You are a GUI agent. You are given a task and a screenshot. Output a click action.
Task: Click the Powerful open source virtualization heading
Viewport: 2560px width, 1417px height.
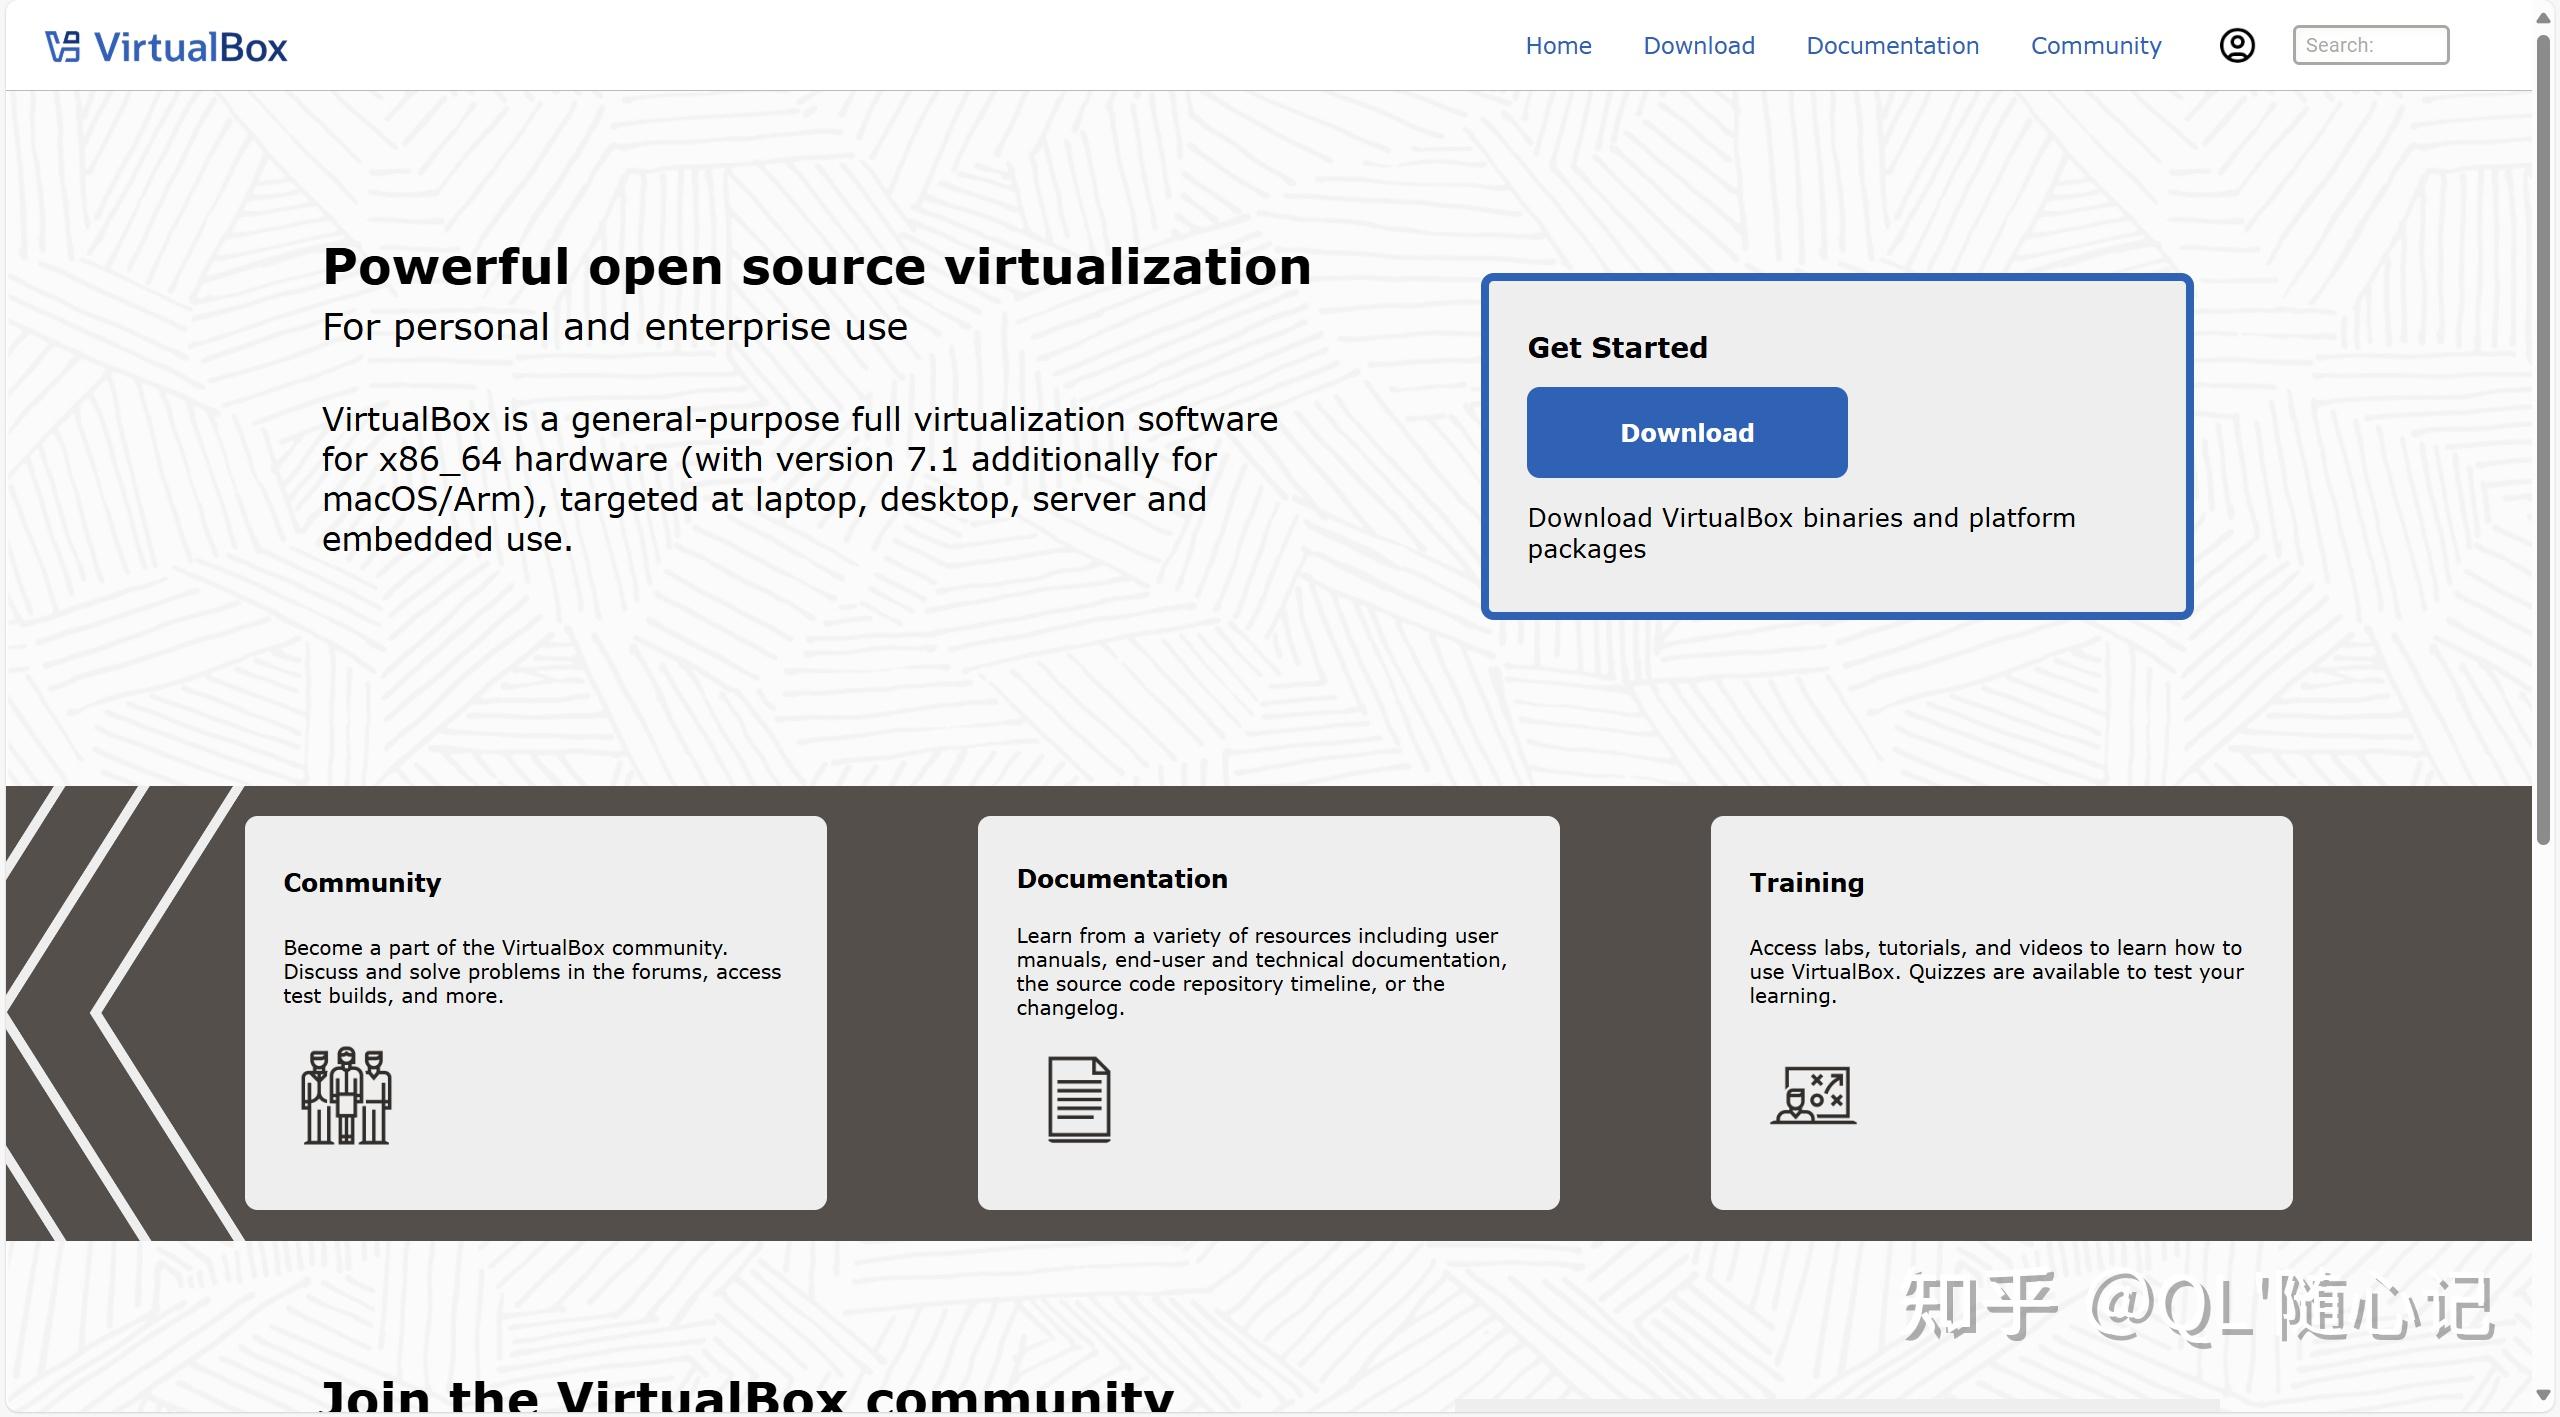[x=817, y=265]
